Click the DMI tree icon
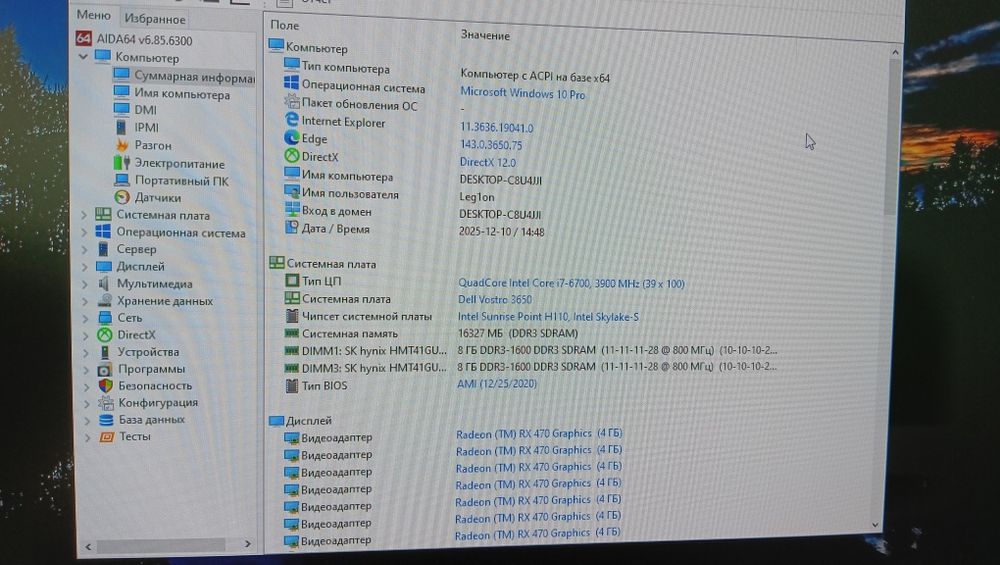The width and height of the screenshot is (1000, 565). coord(122,109)
